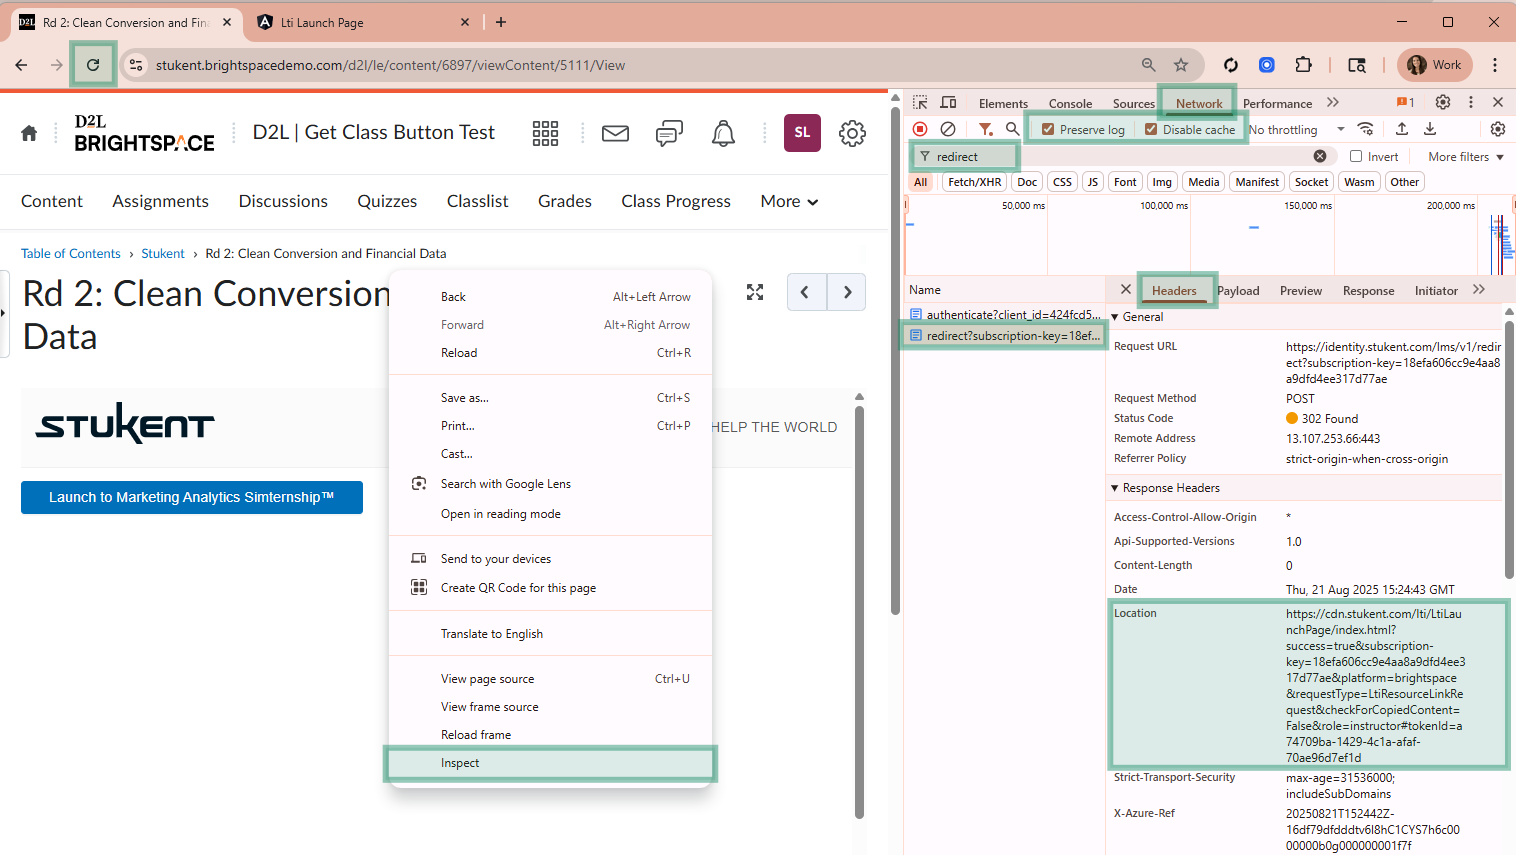Open the Payload tab of the request
Viewport: 1516px width, 855px height.
click(x=1238, y=291)
